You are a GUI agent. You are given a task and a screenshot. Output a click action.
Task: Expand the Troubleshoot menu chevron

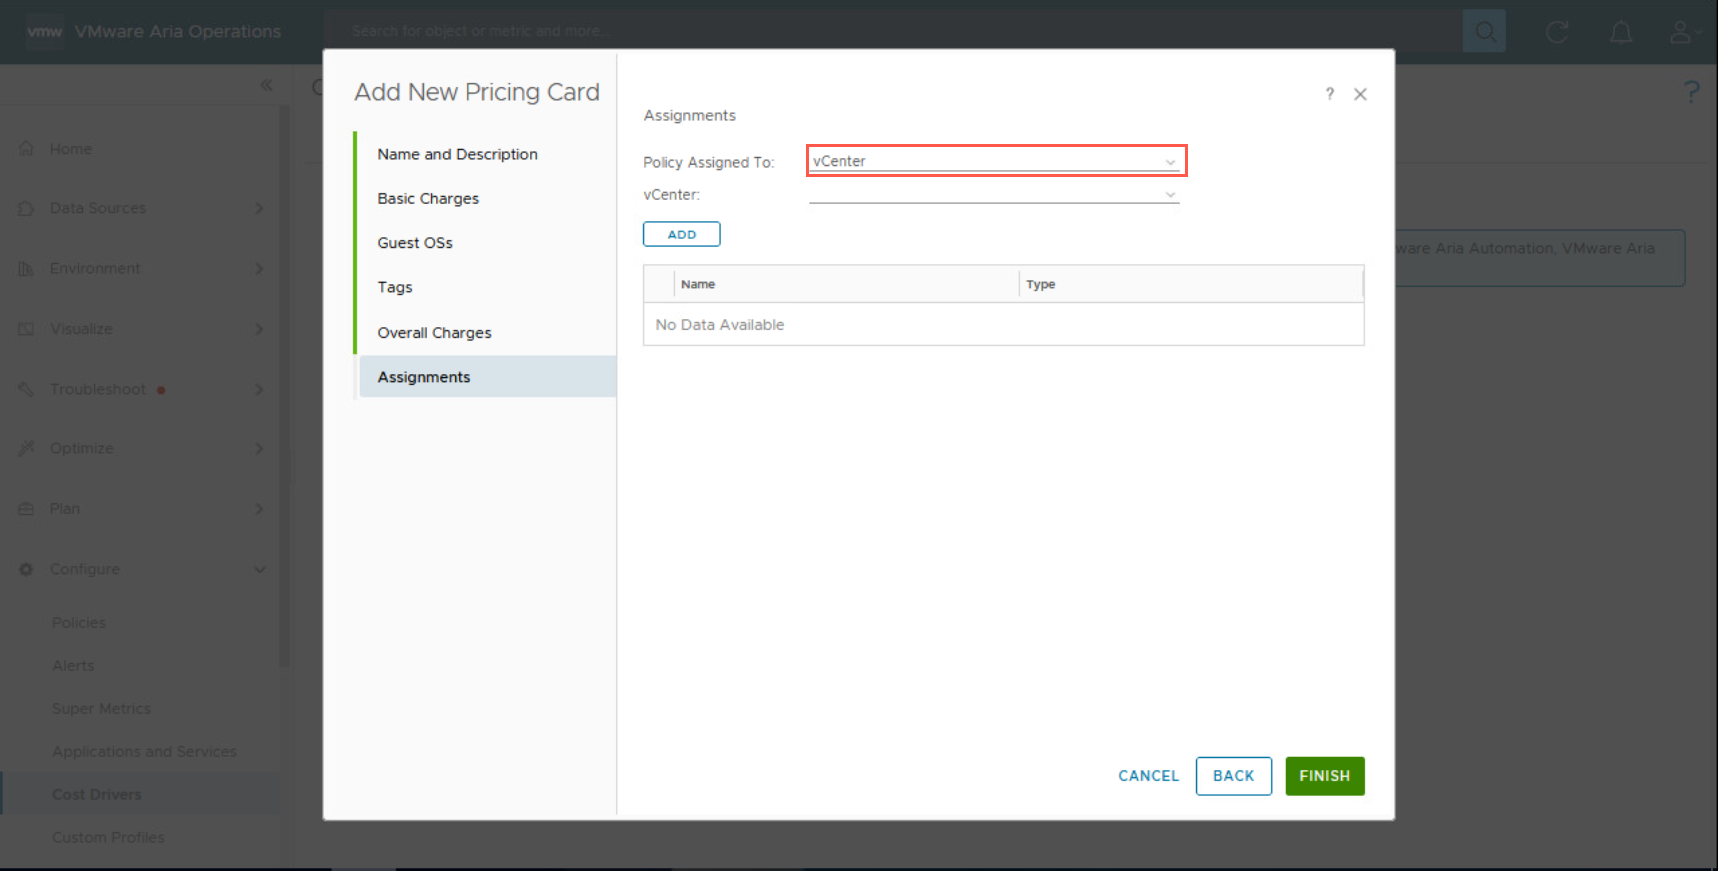[259, 389]
